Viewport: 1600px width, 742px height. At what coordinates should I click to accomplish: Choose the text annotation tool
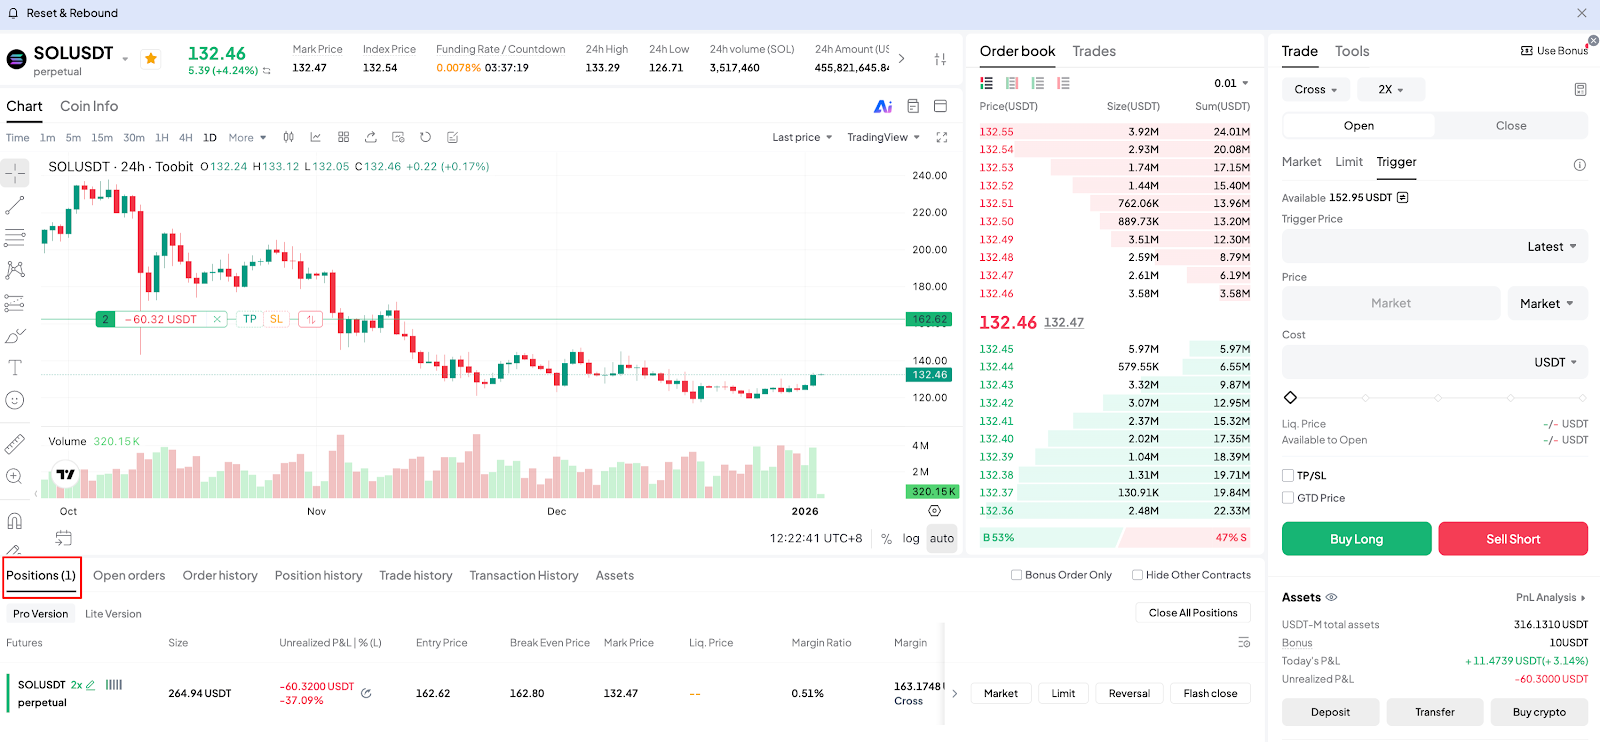click(x=15, y=368)
